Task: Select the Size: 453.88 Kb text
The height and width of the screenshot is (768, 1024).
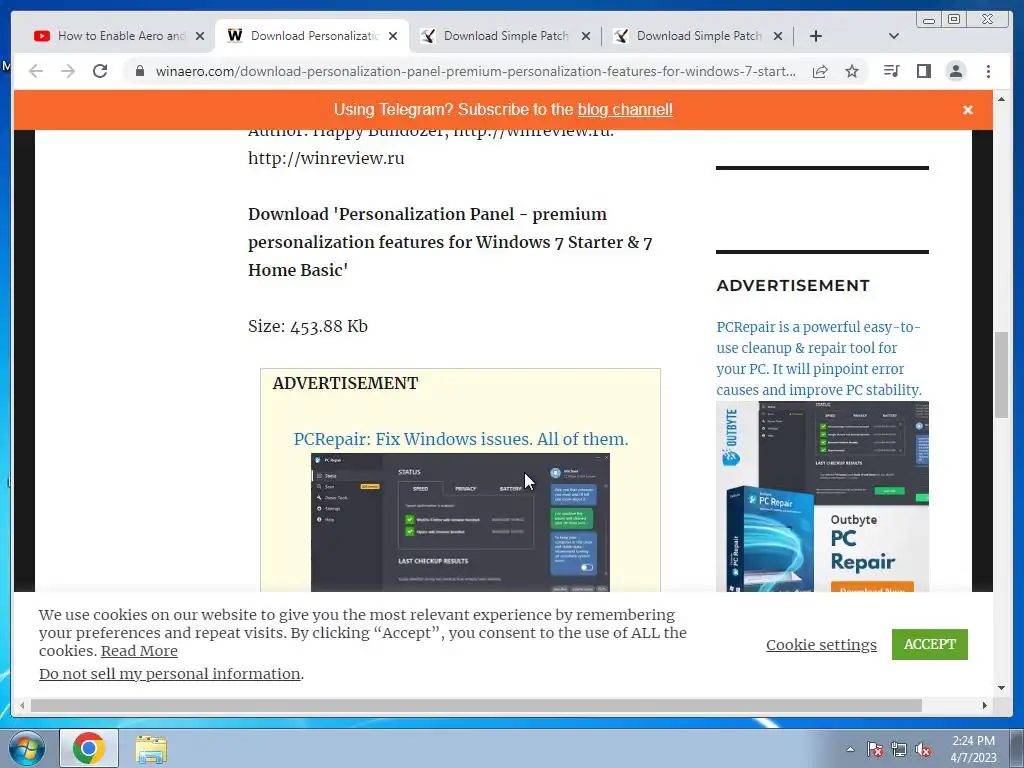Action: tap(308, 326)
